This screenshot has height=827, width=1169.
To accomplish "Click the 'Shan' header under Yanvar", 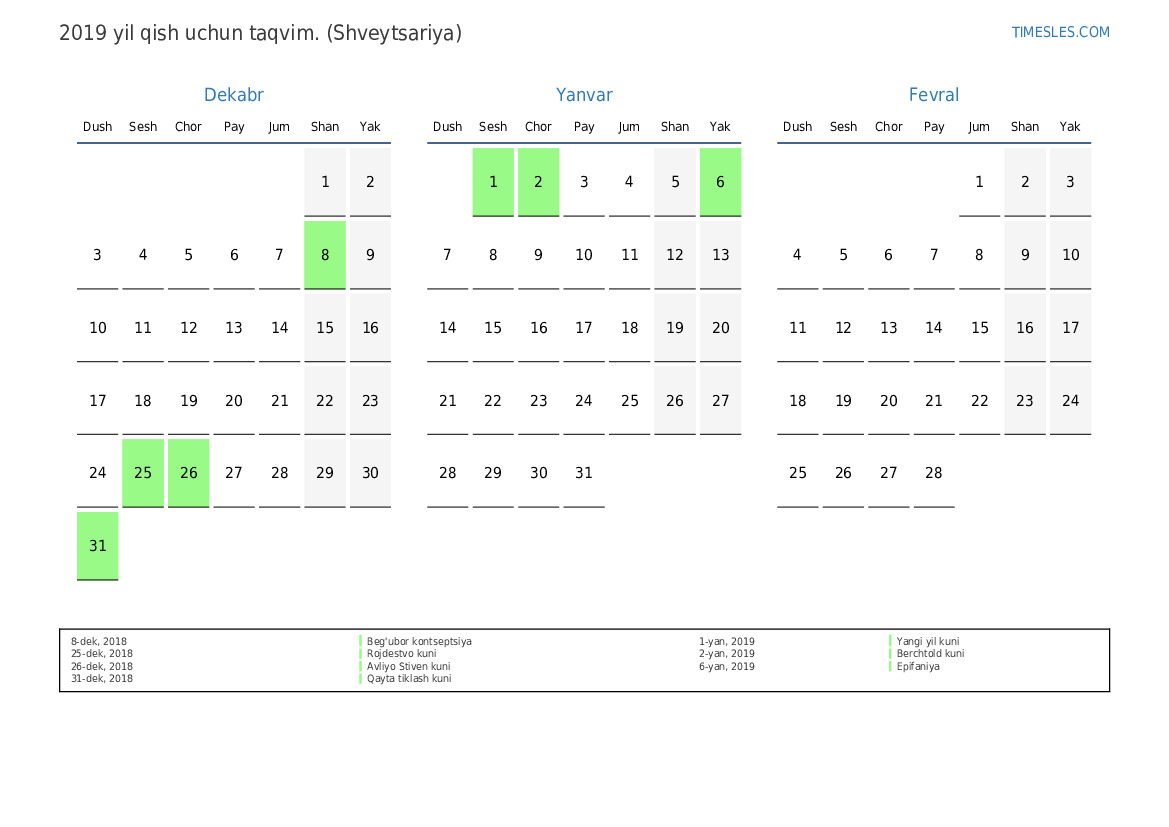I will click(x=675, y=127).
